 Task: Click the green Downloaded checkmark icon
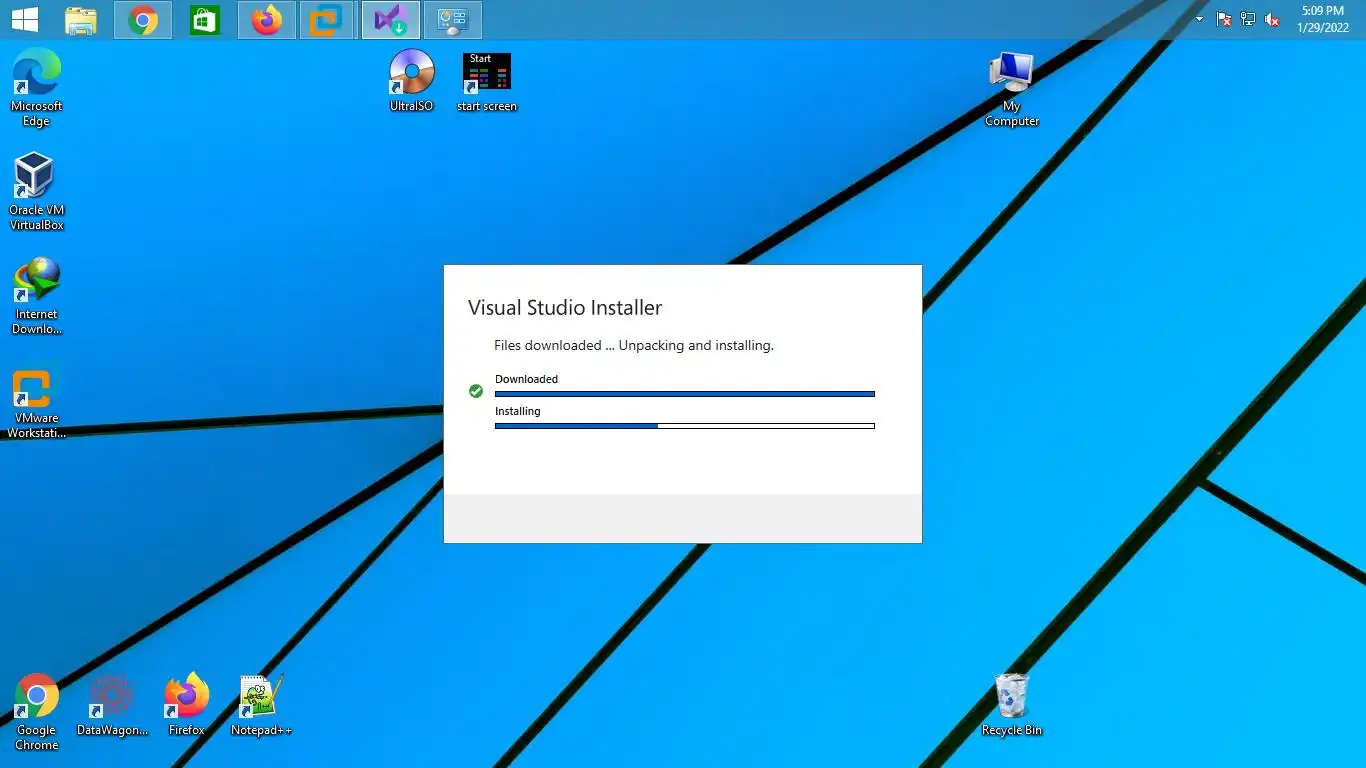point(476,391)
